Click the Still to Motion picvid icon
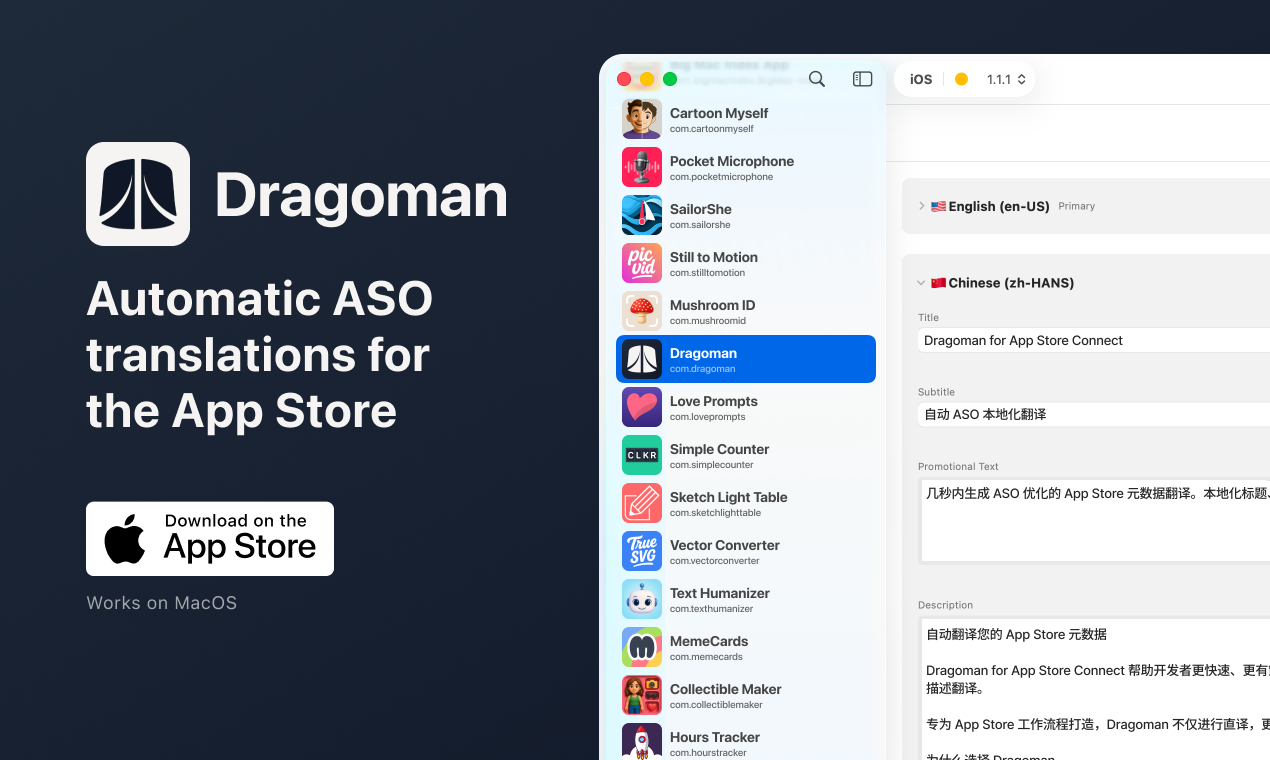Image resolution: width=1270 pixels, height=760 pixels. click(x=642, y=263)
